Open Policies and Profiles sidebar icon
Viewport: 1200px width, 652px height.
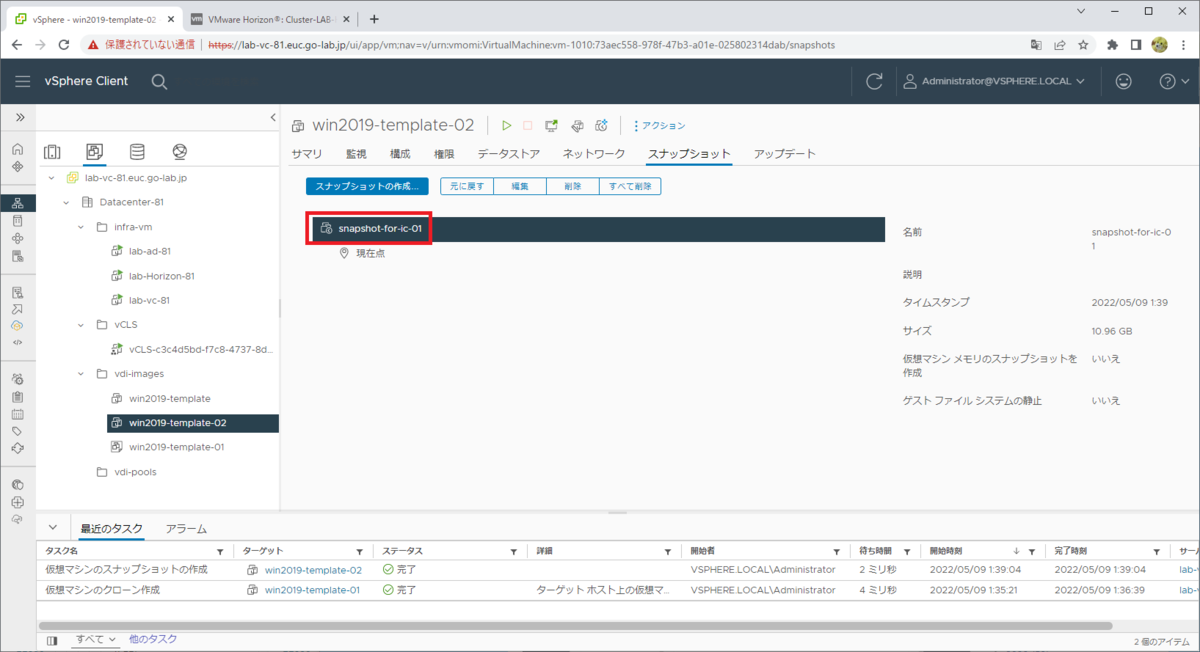pos(17,293)
